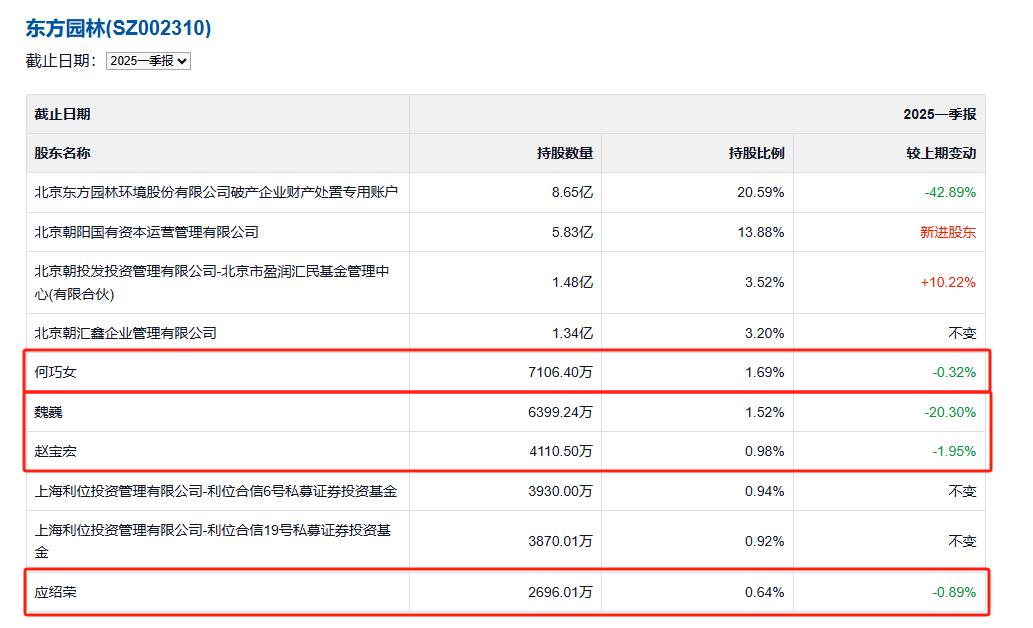
Task: Click the 5.83亿 holding amount
Action: point(572,233)
